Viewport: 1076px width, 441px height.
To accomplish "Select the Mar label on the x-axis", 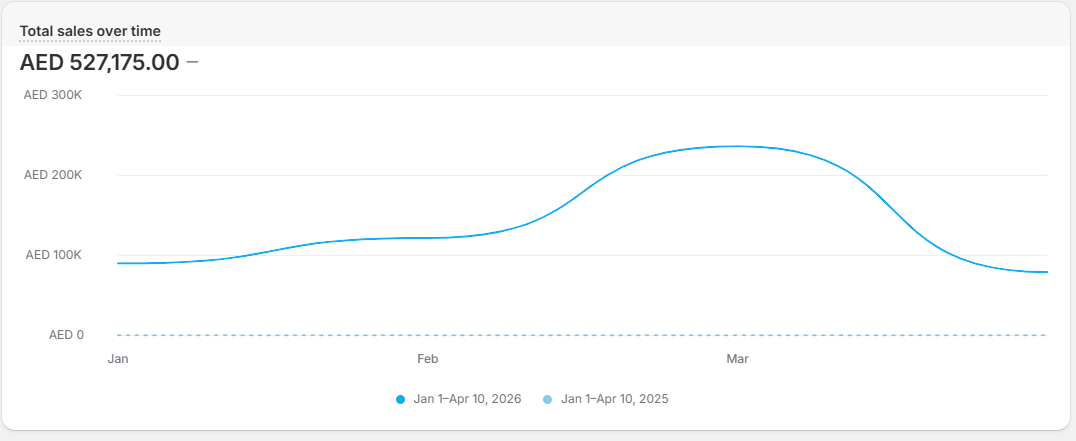I will 738,358.
